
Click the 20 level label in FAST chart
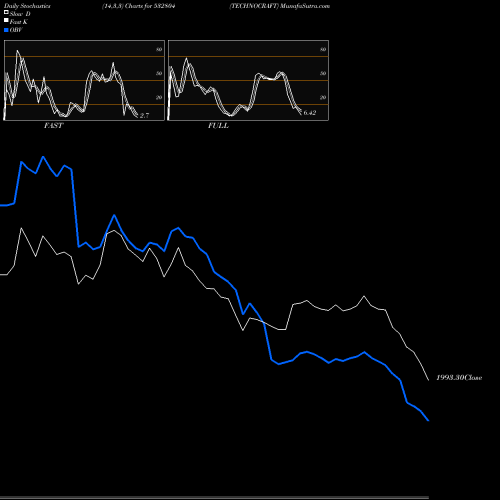click(x=159, y=97)
